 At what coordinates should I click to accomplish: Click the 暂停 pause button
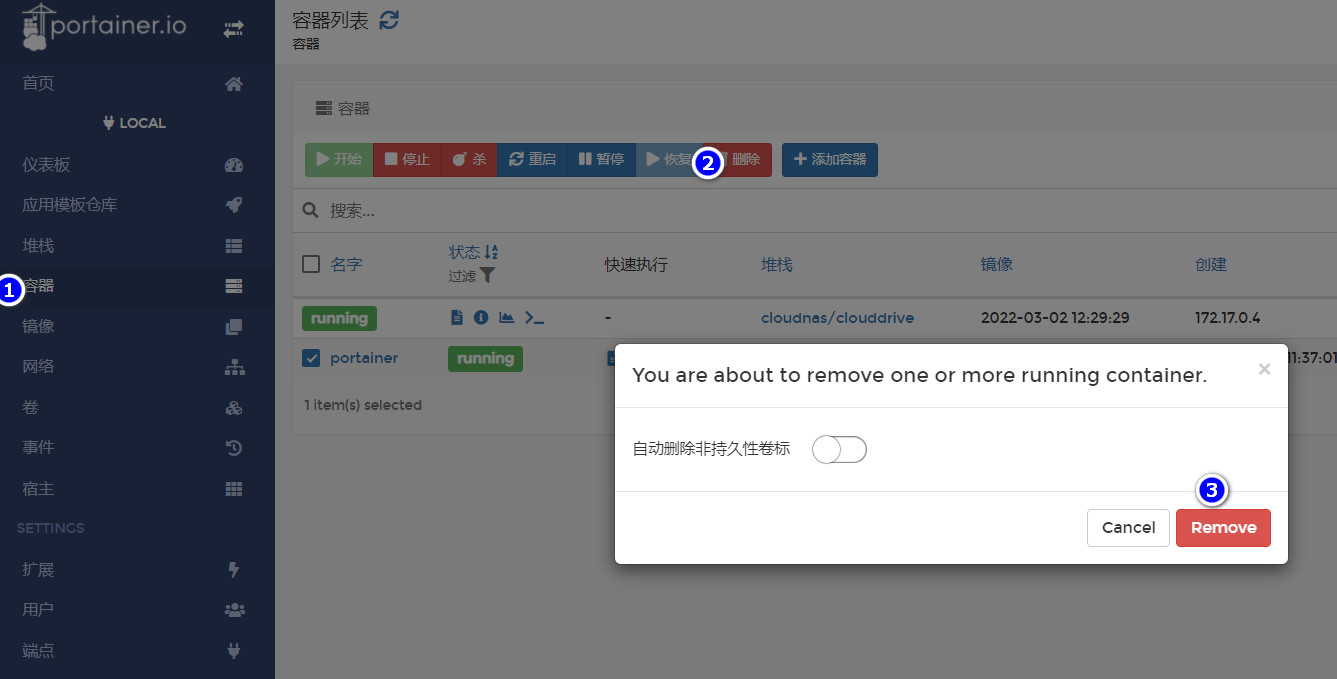(601, 160)
